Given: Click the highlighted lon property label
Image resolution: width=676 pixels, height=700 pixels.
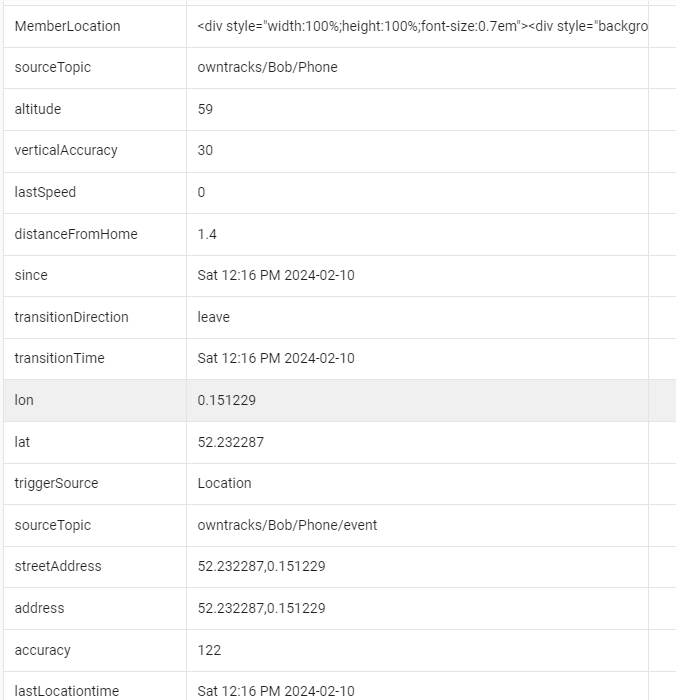Looking at the screenshot, I should click(x=24, y=400).
